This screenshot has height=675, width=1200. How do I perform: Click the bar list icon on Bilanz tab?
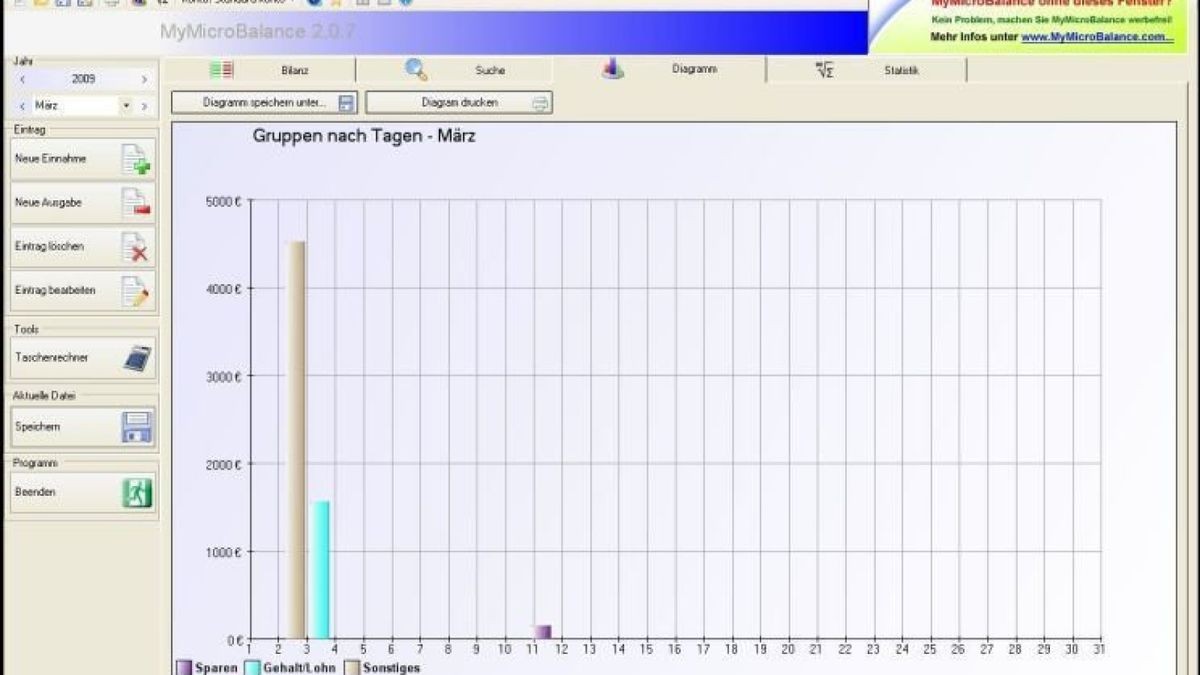coord(220,69)
